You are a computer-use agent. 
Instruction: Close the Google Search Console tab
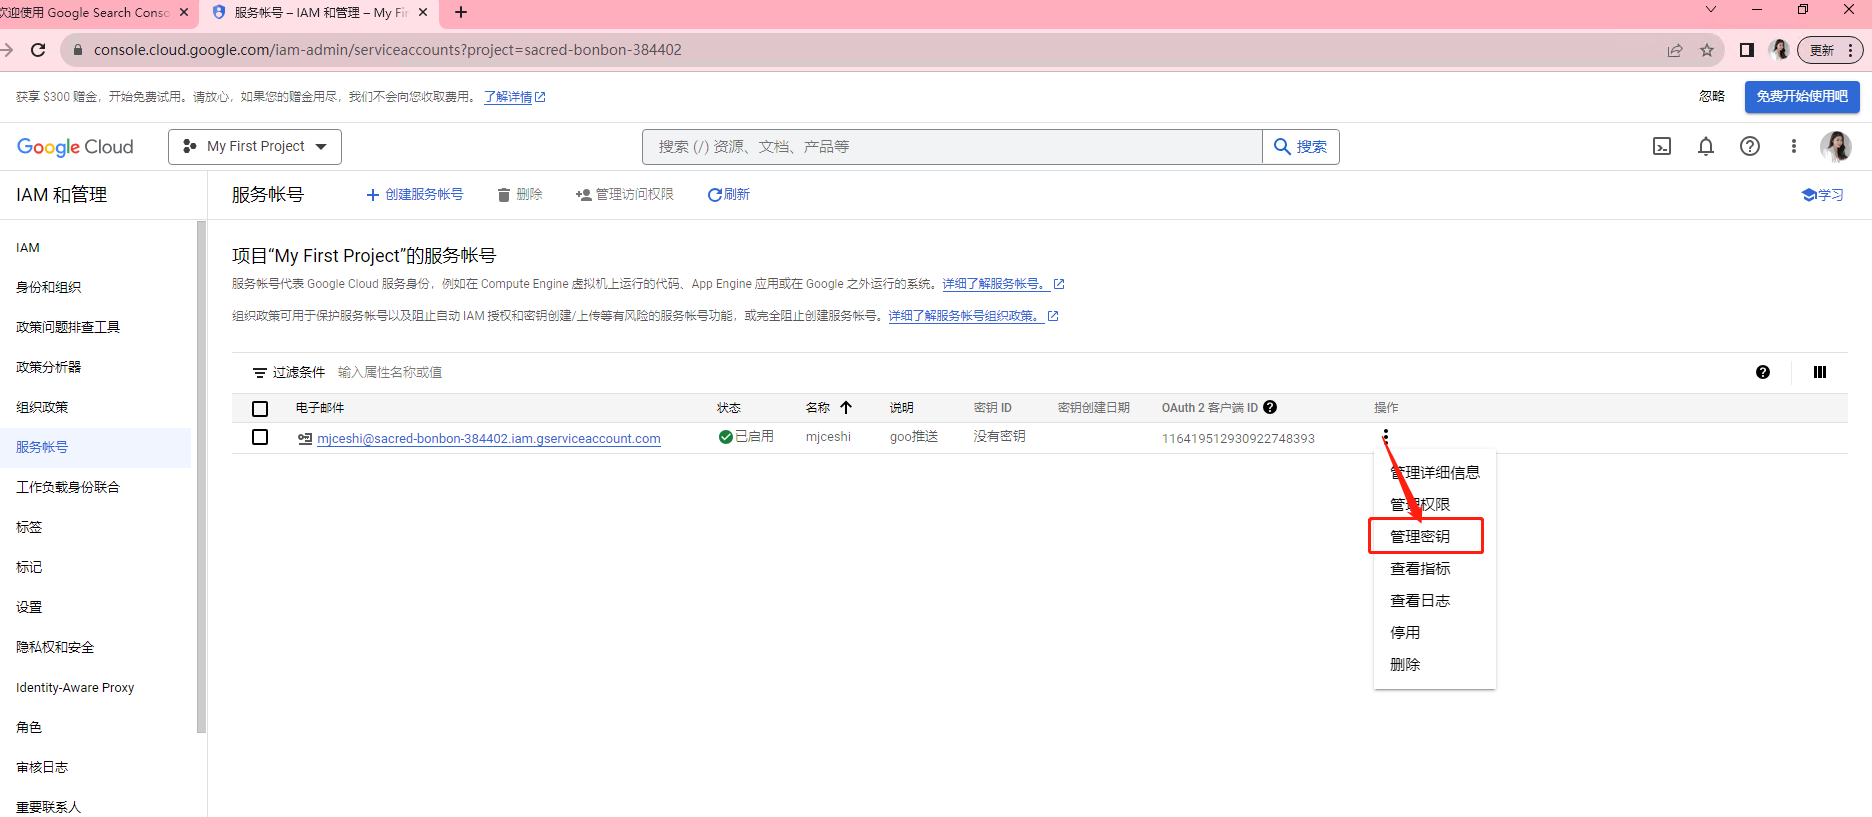(x=184, y=12)
